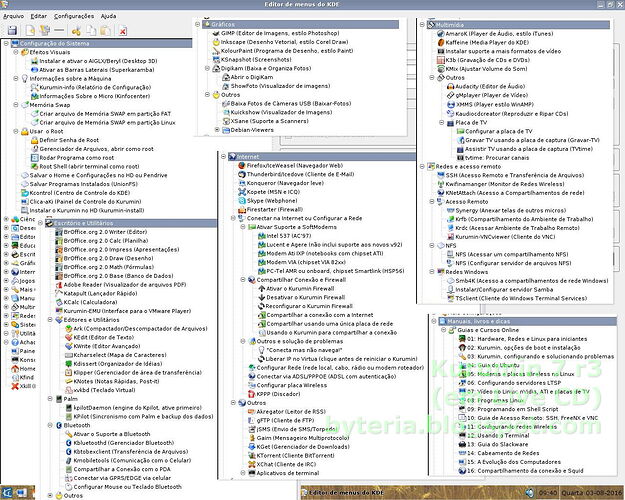Click the XChat IRC client icon

point(252,464)
